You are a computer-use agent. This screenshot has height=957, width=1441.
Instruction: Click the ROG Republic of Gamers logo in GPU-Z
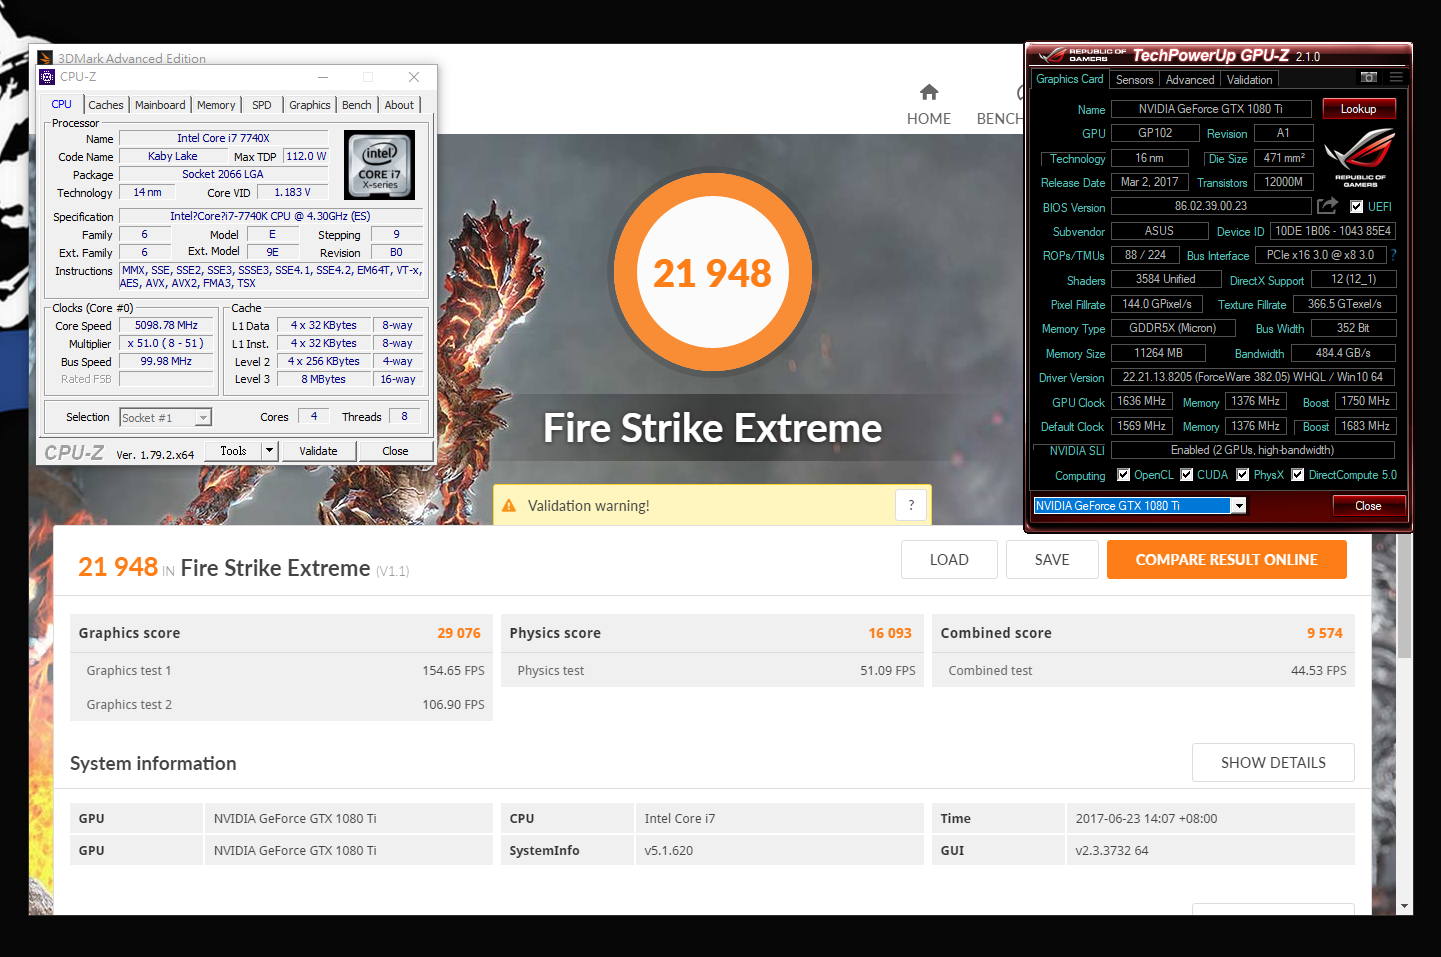point(1359,157)
